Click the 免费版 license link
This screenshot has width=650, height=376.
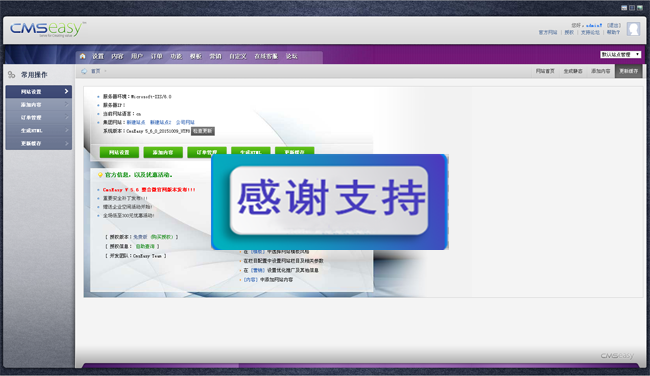coord(140,237)
